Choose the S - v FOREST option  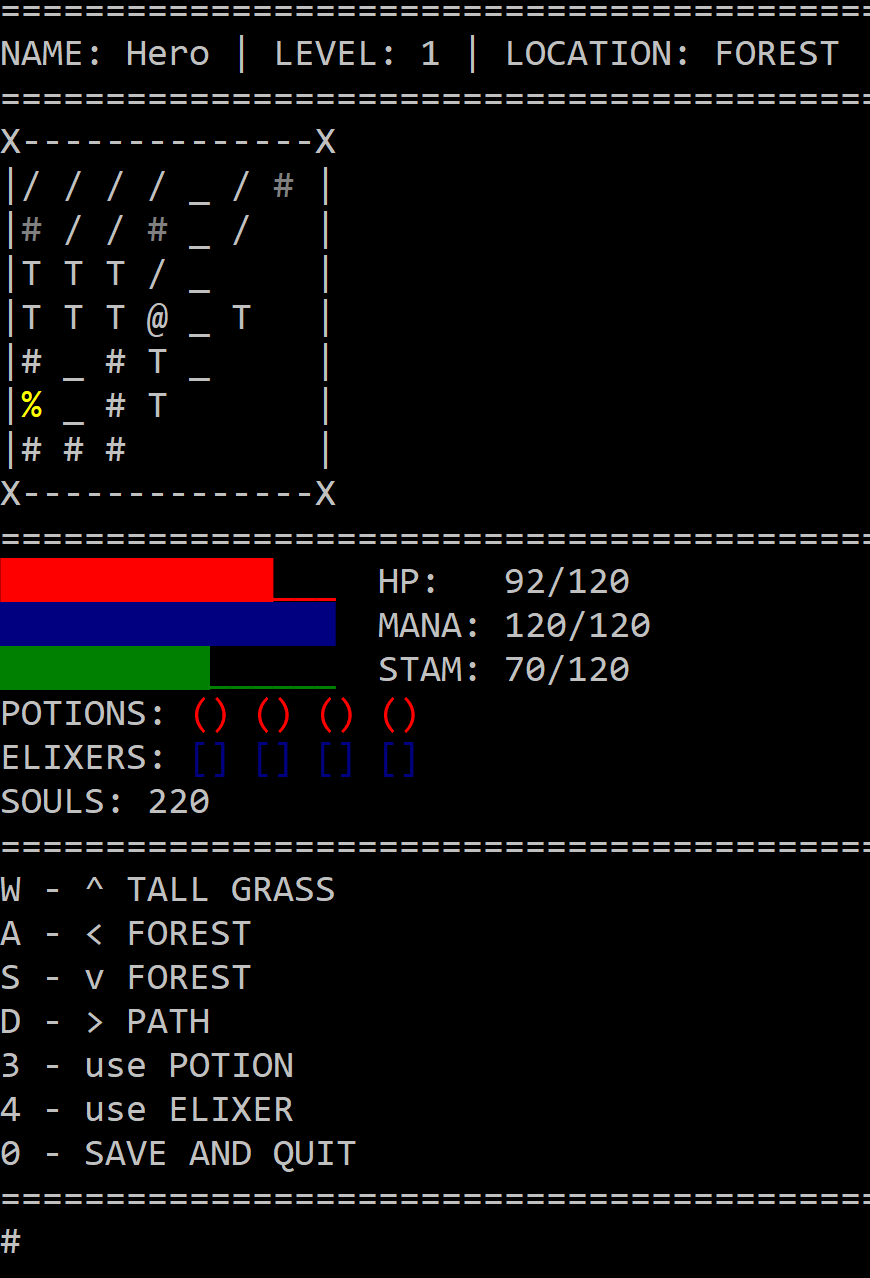[126, 978]
